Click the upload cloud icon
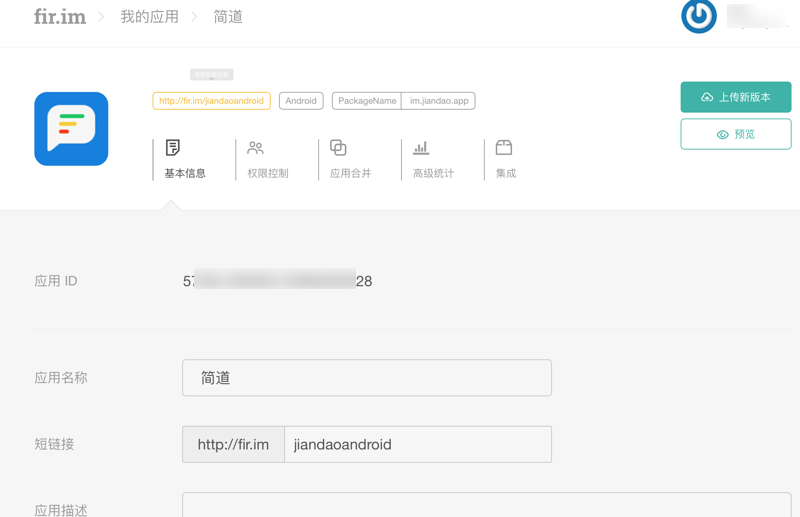The height and width of the screenshot is (517, 800). click(707, 98)
